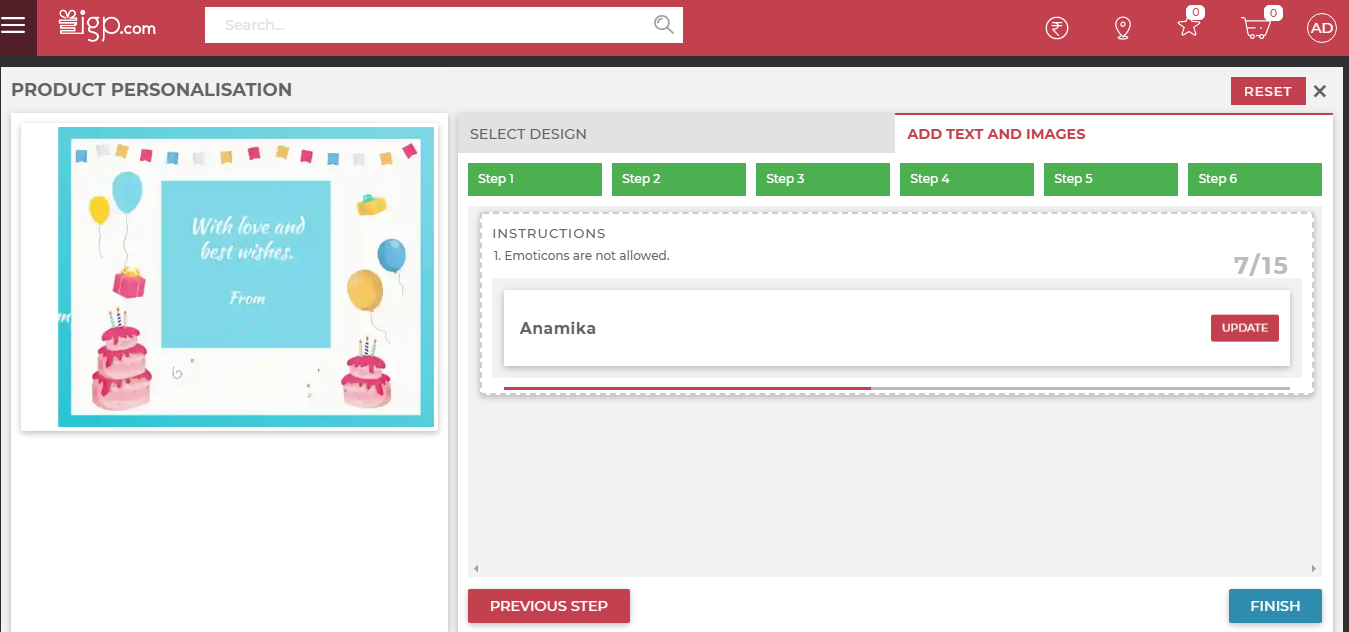Switch to Add Text and Images tab
1349x632 pixels.
(x=1113, y=134)
